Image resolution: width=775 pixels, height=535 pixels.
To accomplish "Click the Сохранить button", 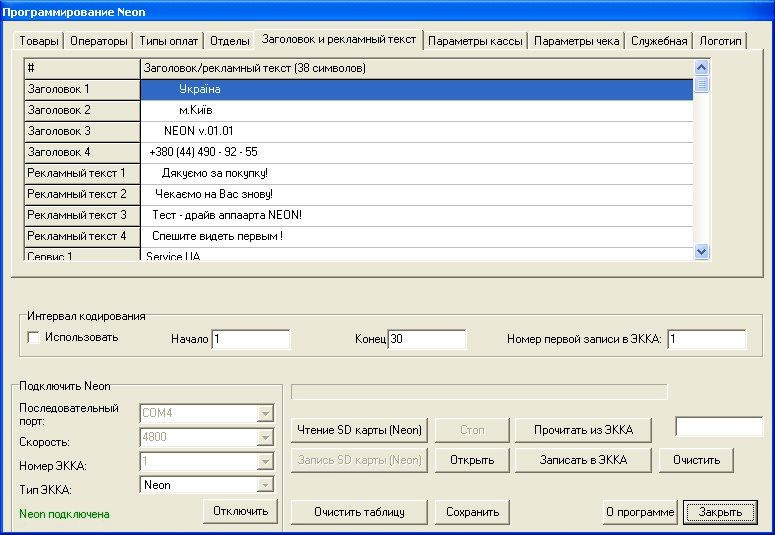I will [472, 512].
